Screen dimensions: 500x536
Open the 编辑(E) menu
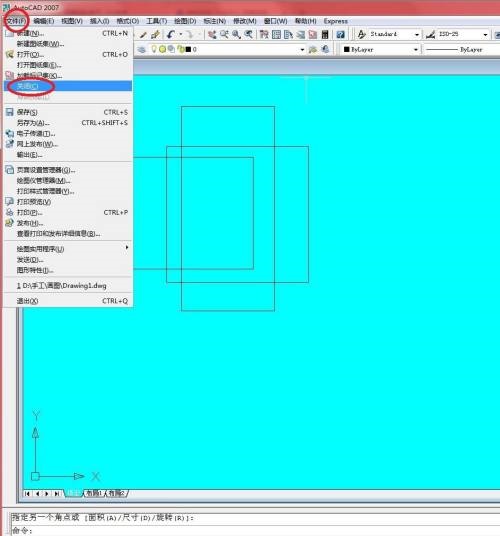click(44, 21)
